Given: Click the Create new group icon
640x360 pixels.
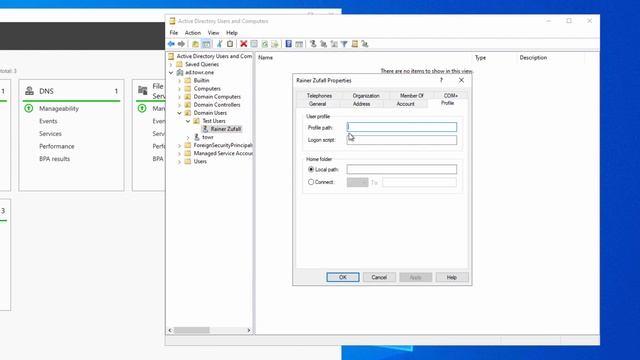Looking at the screenshot, I should pos(323,44).
